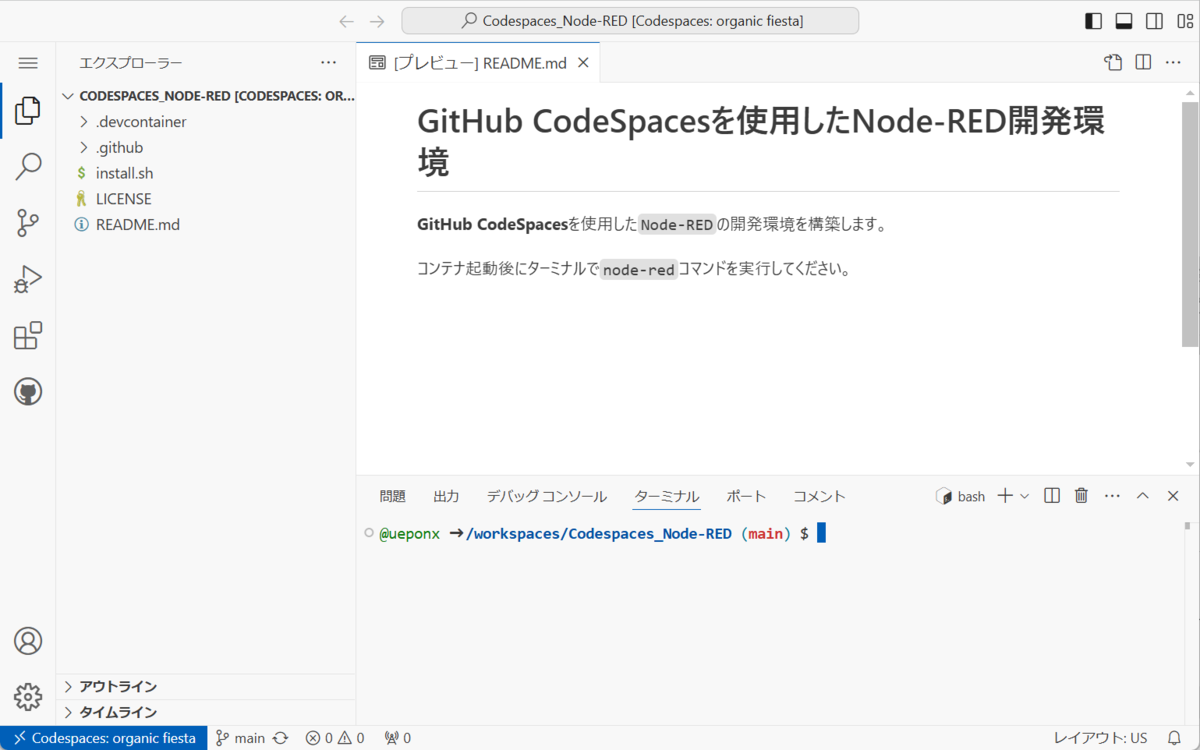The image size is (1200, 750).
Task: Switch to the コメント panel tab
Action: 819,496
